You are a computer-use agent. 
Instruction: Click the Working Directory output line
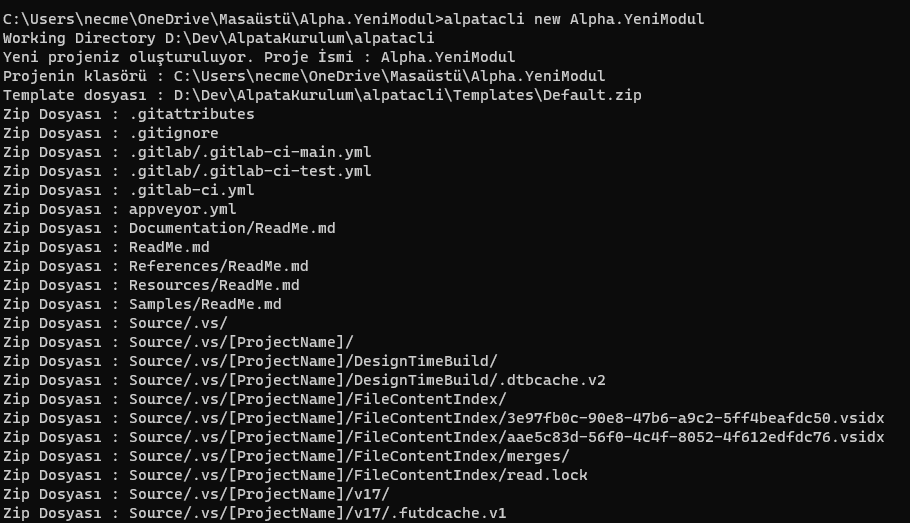coord(218,38)
